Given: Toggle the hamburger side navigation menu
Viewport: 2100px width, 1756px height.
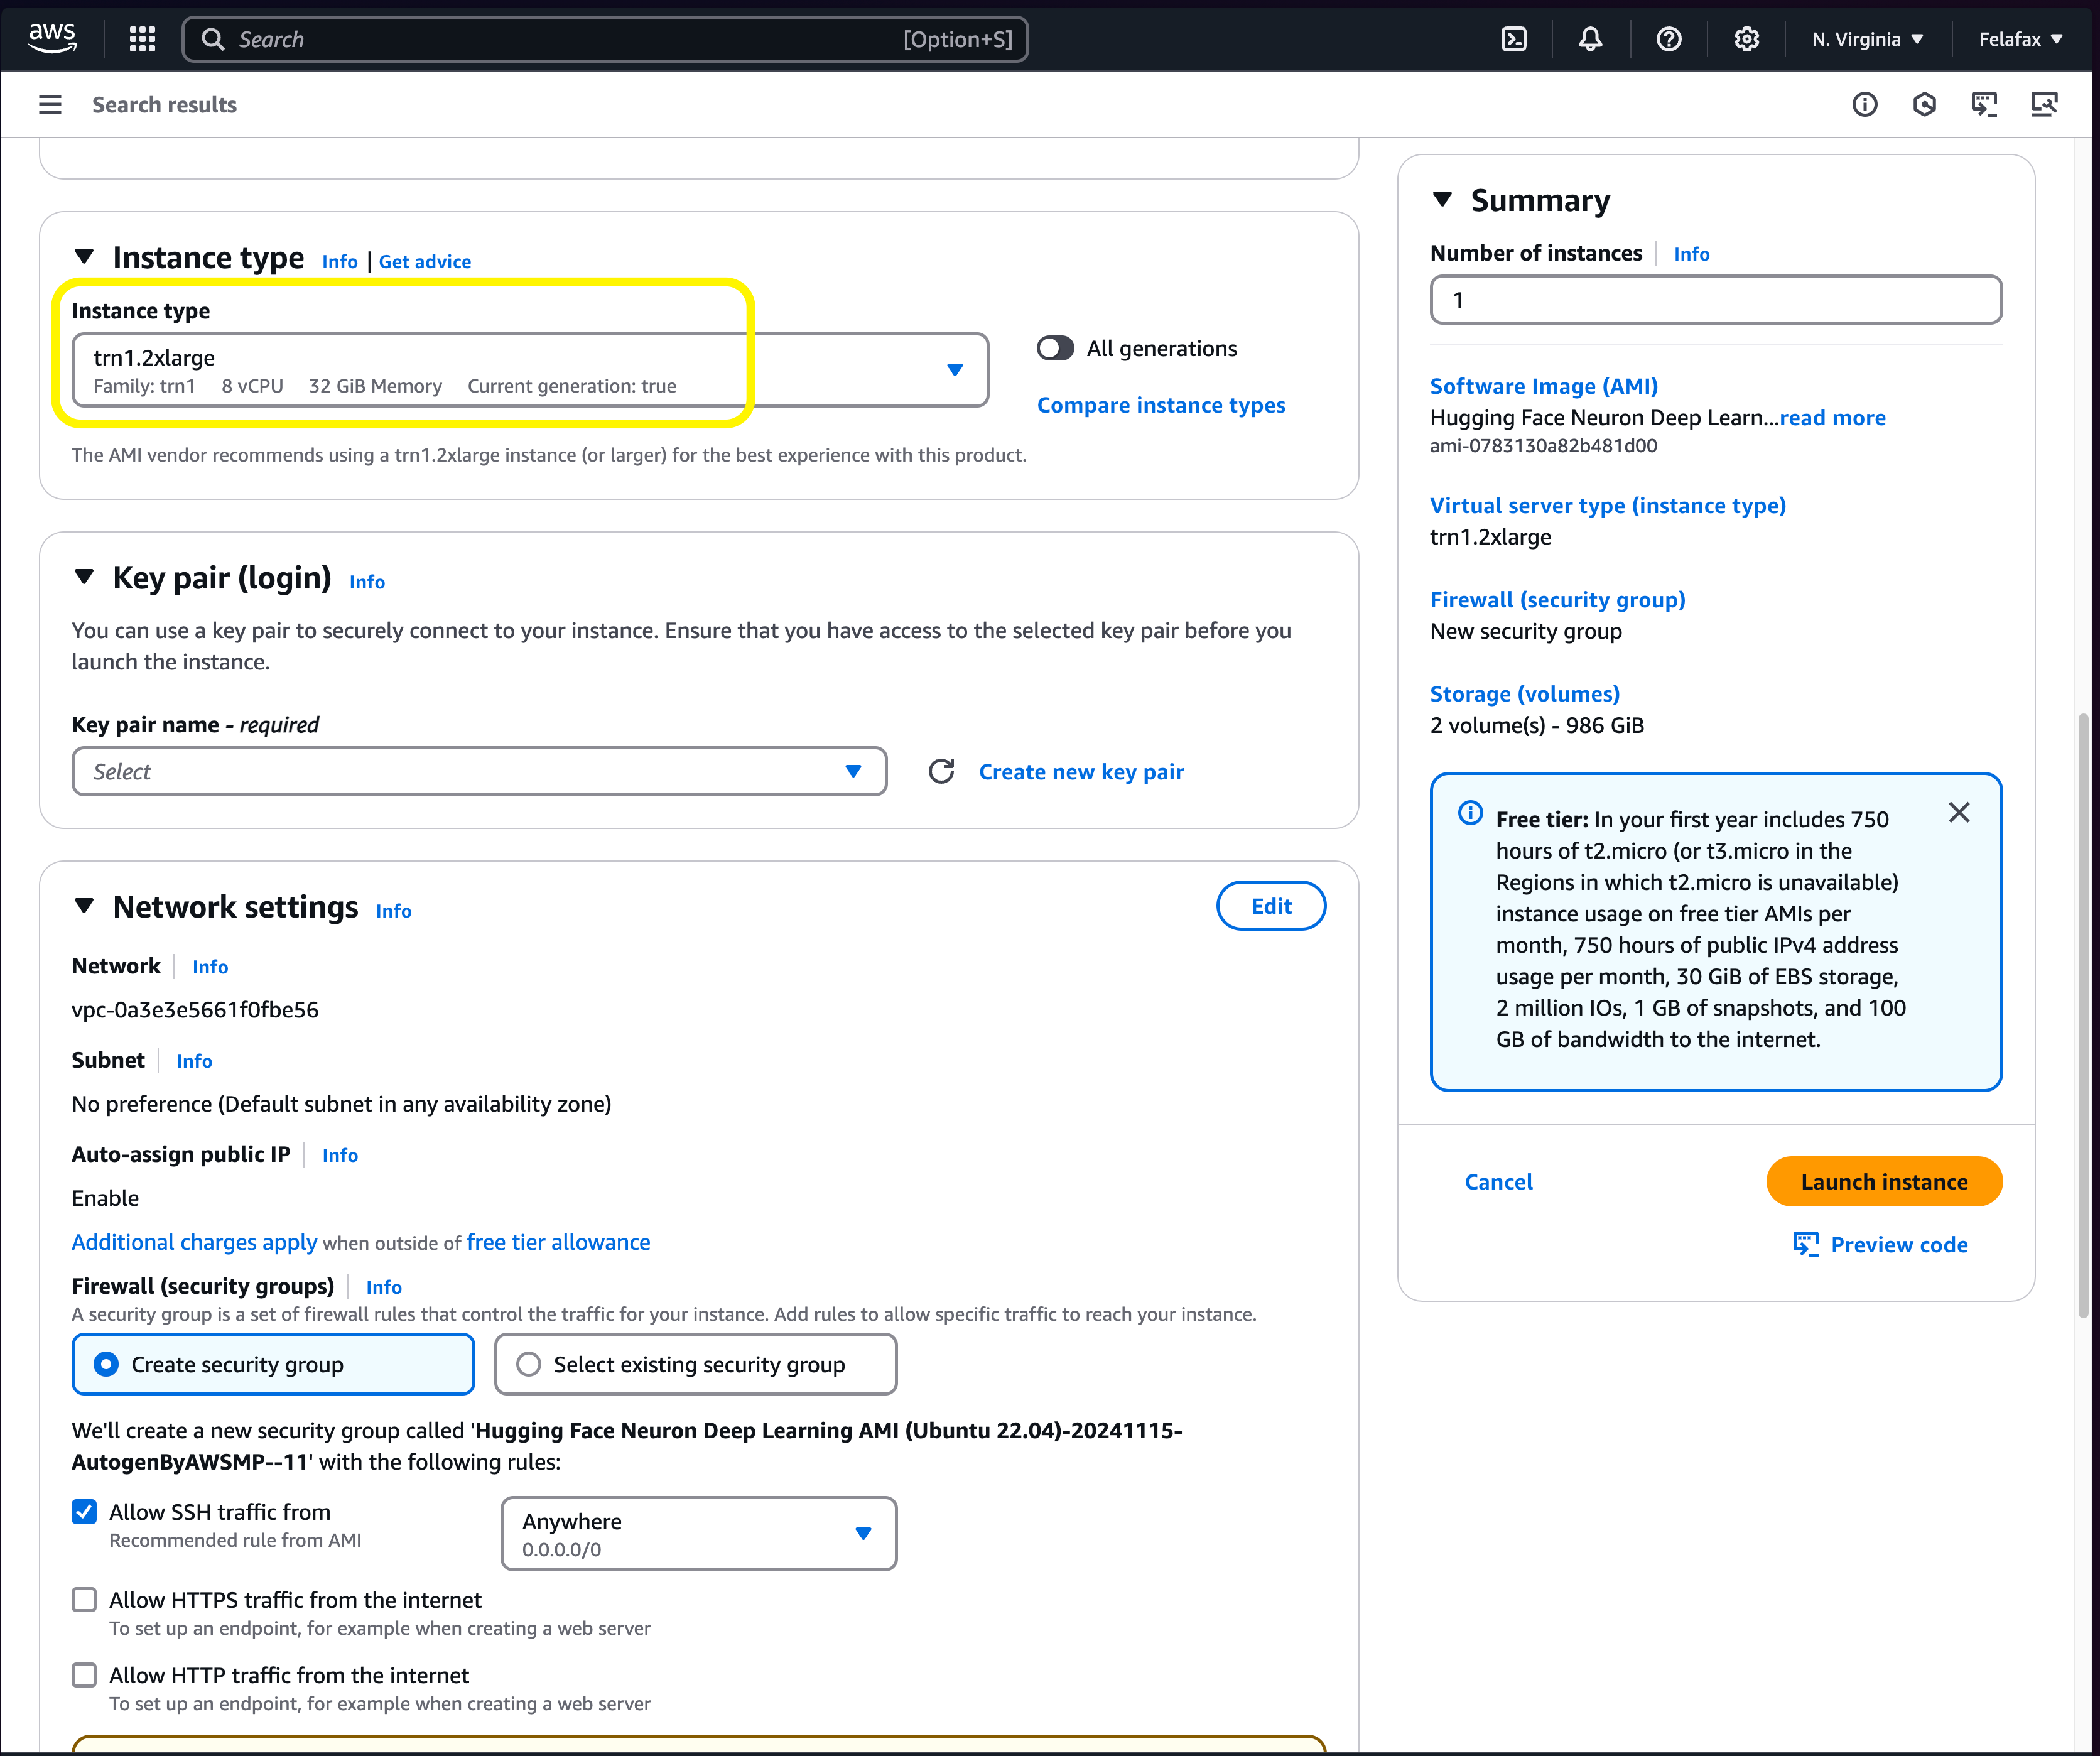Looking at the screenshot, I should point(50,105).
